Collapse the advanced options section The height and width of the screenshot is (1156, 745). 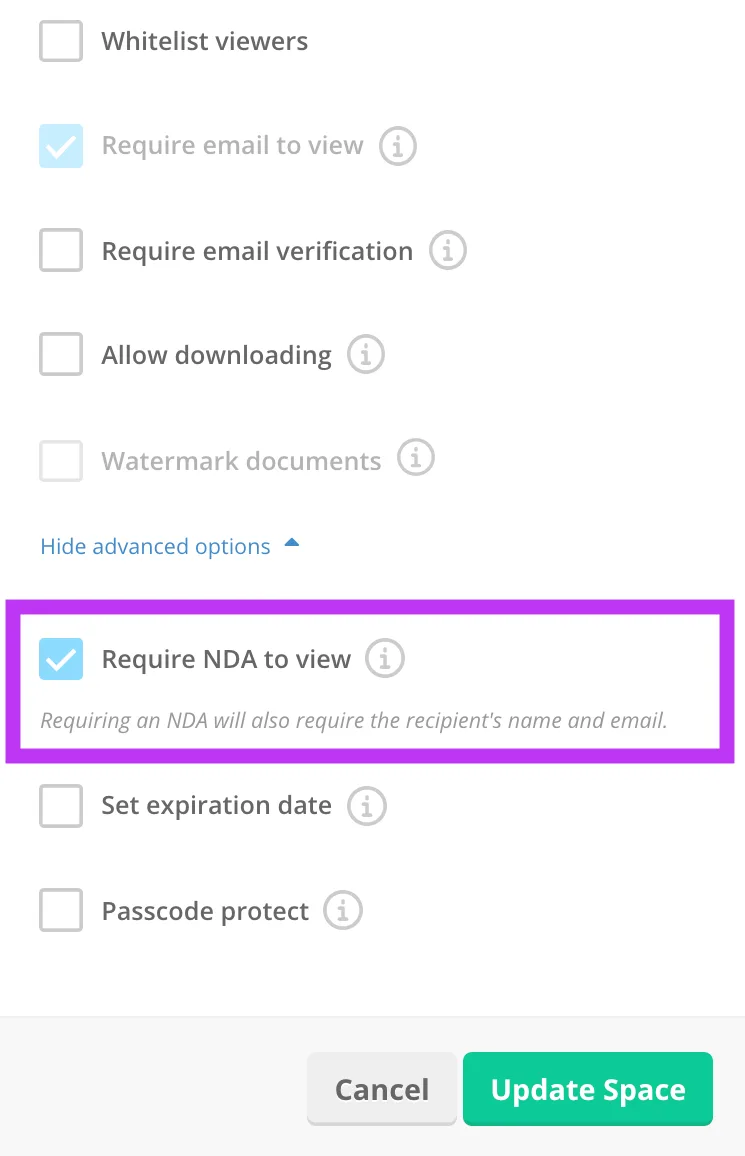[x=155, y=546]
